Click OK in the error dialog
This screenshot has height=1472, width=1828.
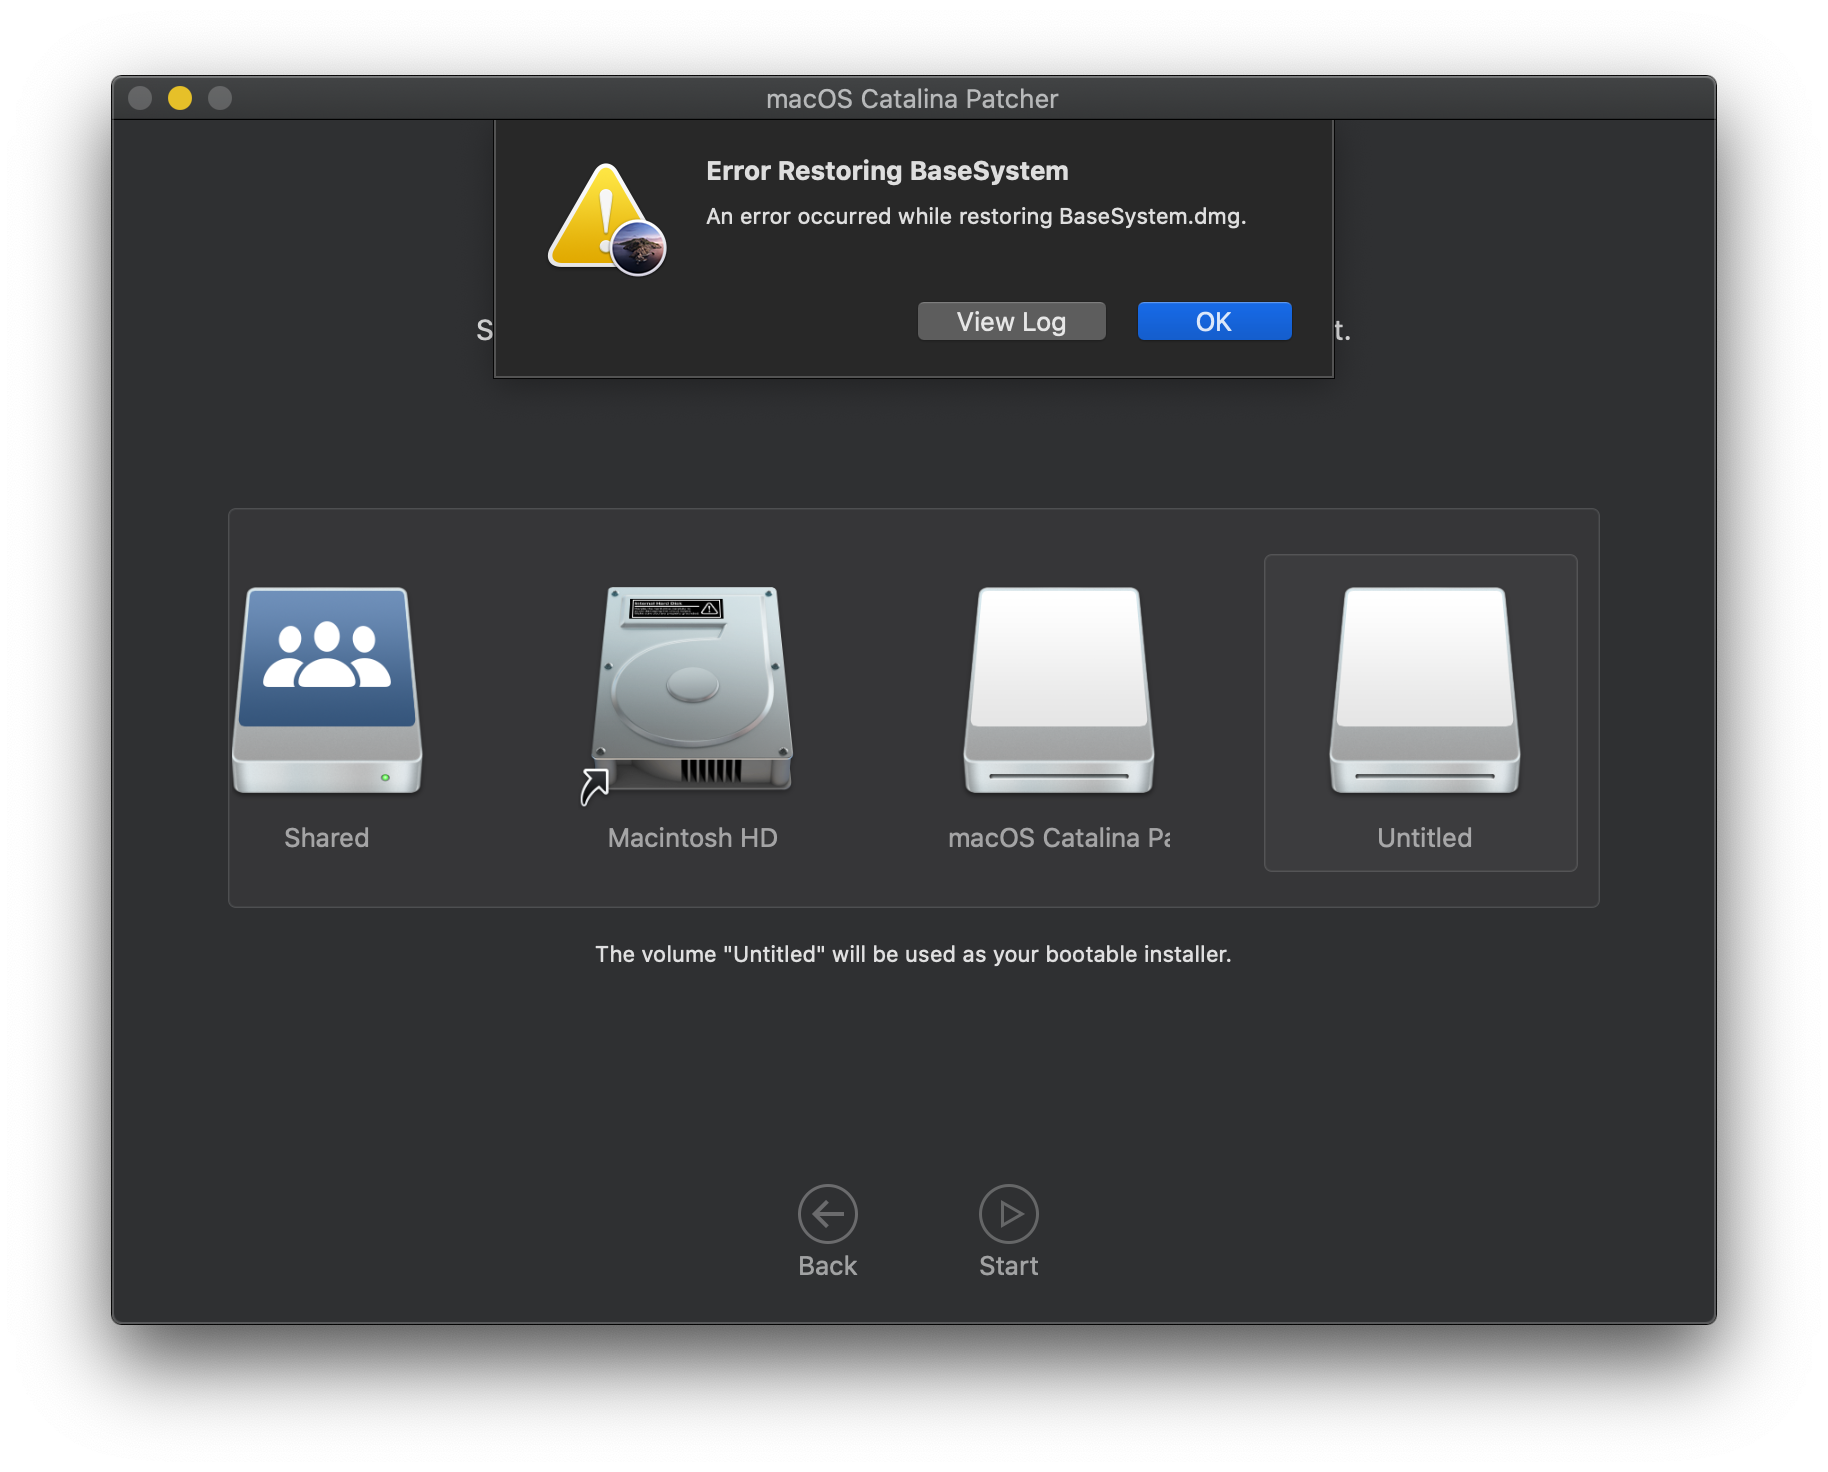pos(1214,321)
